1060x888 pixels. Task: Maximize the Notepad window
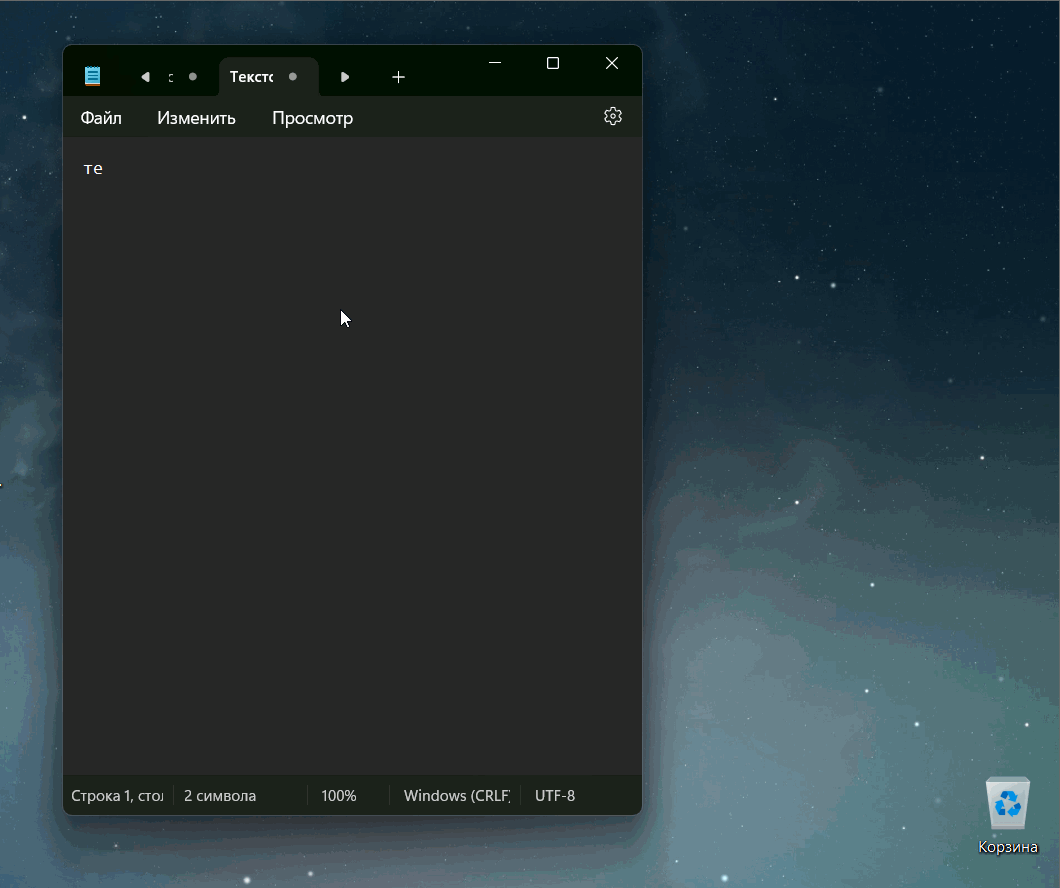coord(552,63)
